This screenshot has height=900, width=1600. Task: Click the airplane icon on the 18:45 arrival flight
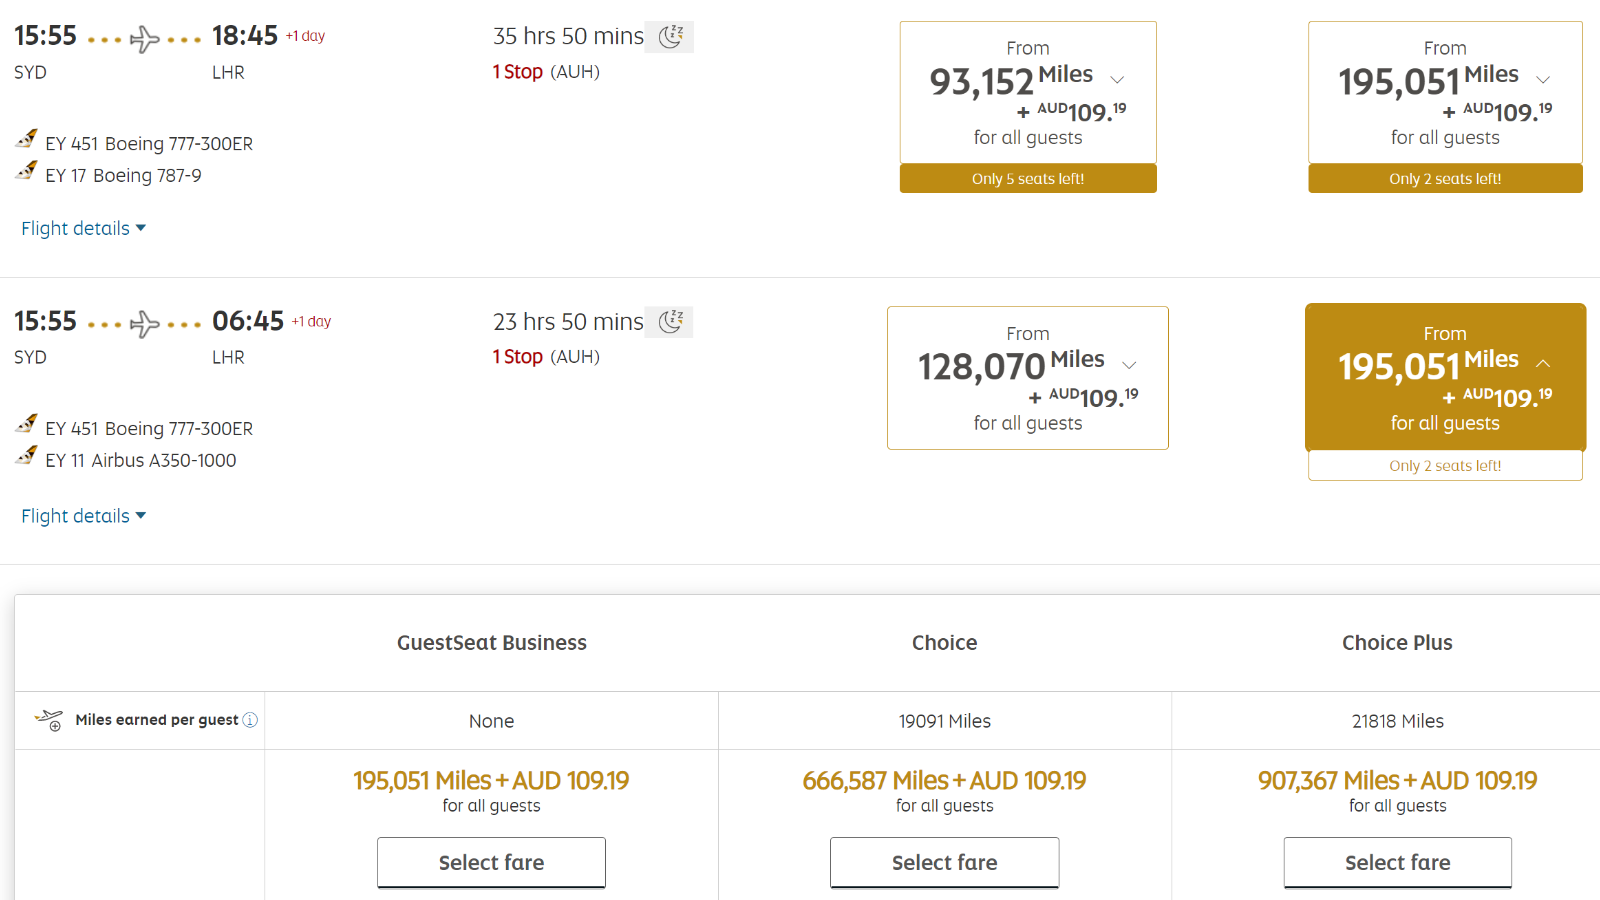coord(145,39)
